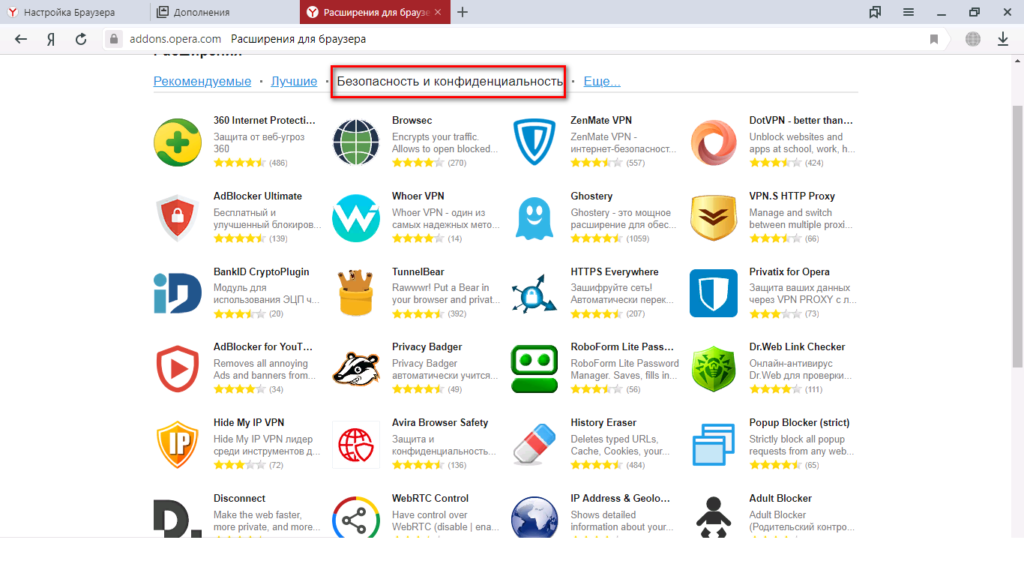Open the Ghostery title link

click(x=591, y=196)
